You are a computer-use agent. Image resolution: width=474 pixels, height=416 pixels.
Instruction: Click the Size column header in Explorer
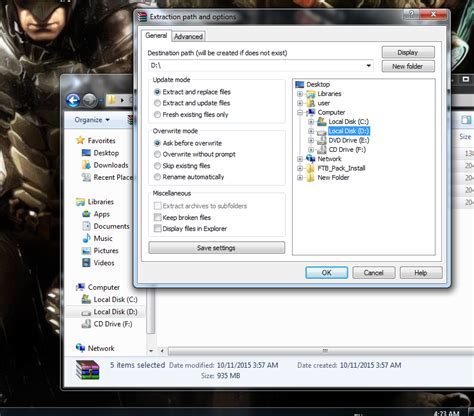pos(465,137)
